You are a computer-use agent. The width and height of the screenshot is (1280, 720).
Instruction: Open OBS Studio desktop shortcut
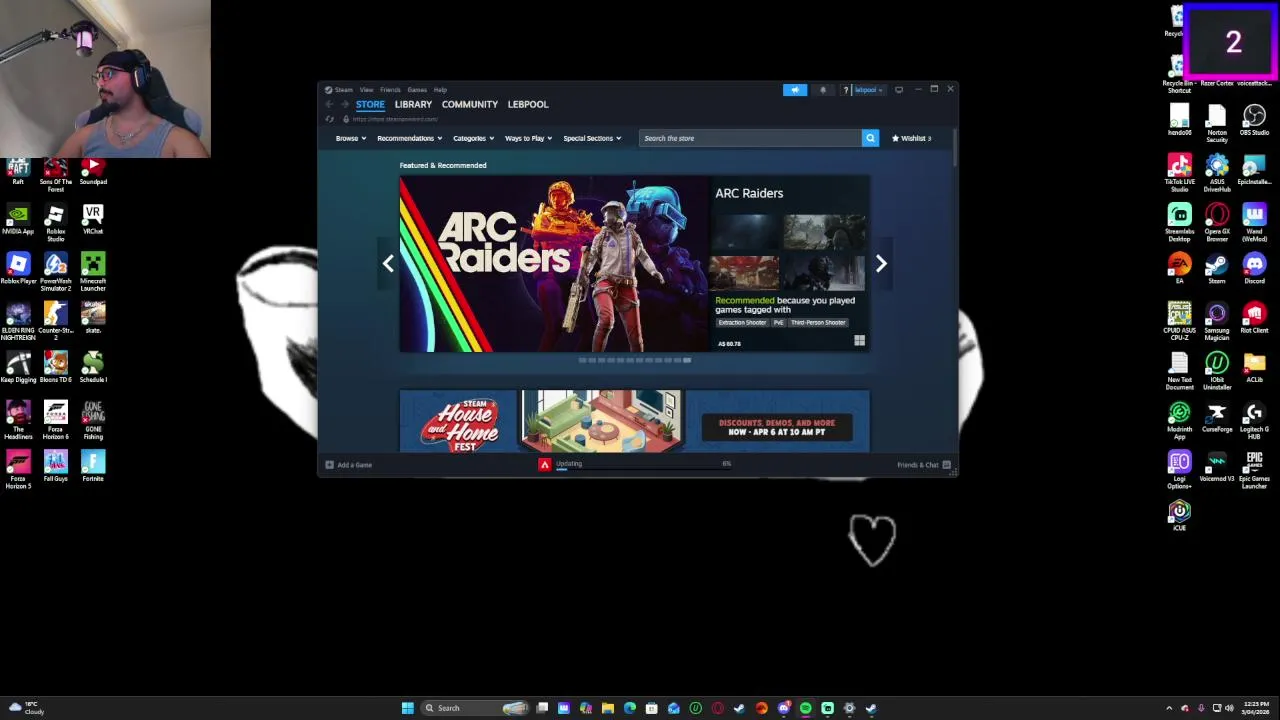tap(1254, 120)
